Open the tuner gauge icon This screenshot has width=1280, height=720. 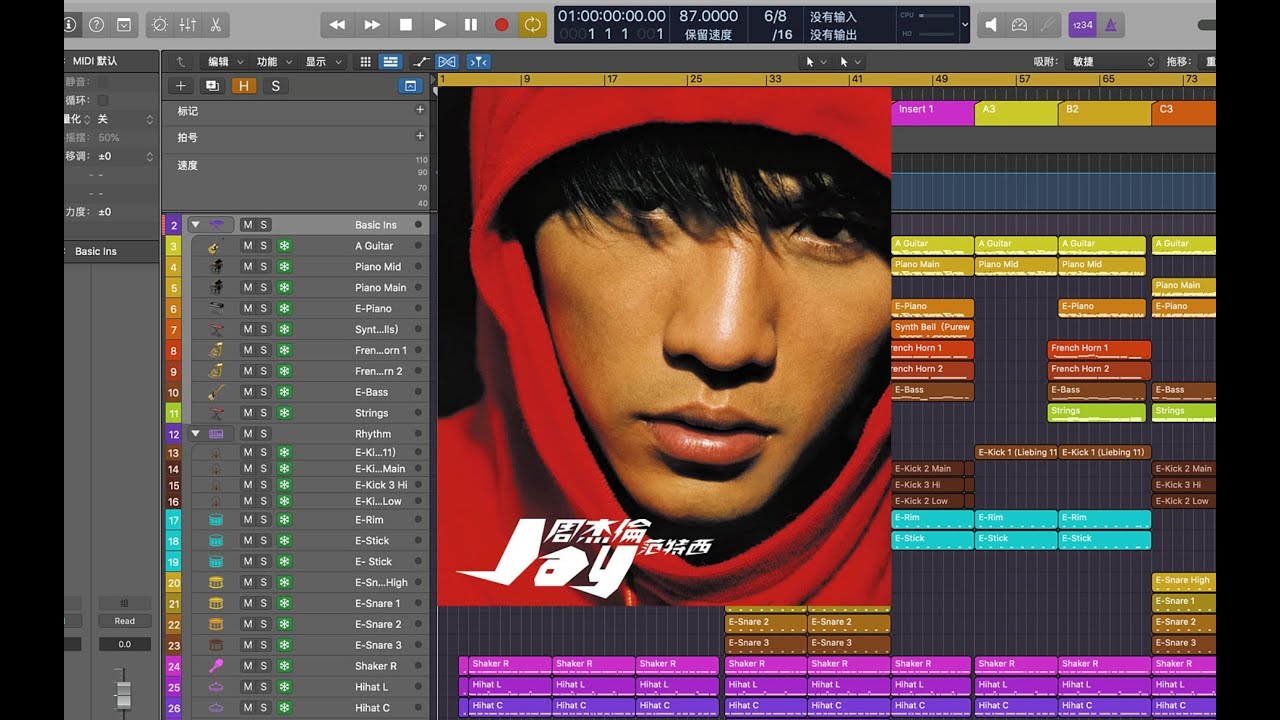(1019, 24)
